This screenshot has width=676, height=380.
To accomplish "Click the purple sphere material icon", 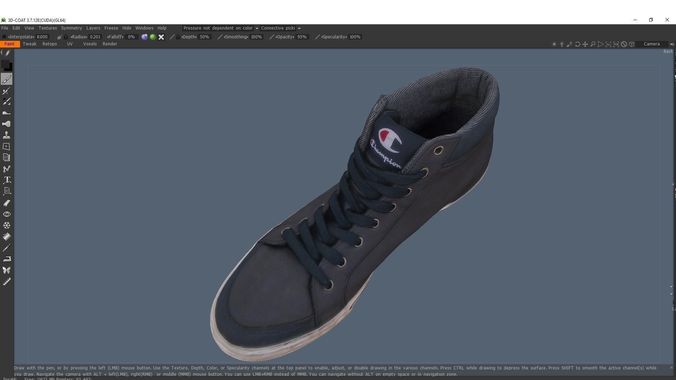I will (144, 37).
